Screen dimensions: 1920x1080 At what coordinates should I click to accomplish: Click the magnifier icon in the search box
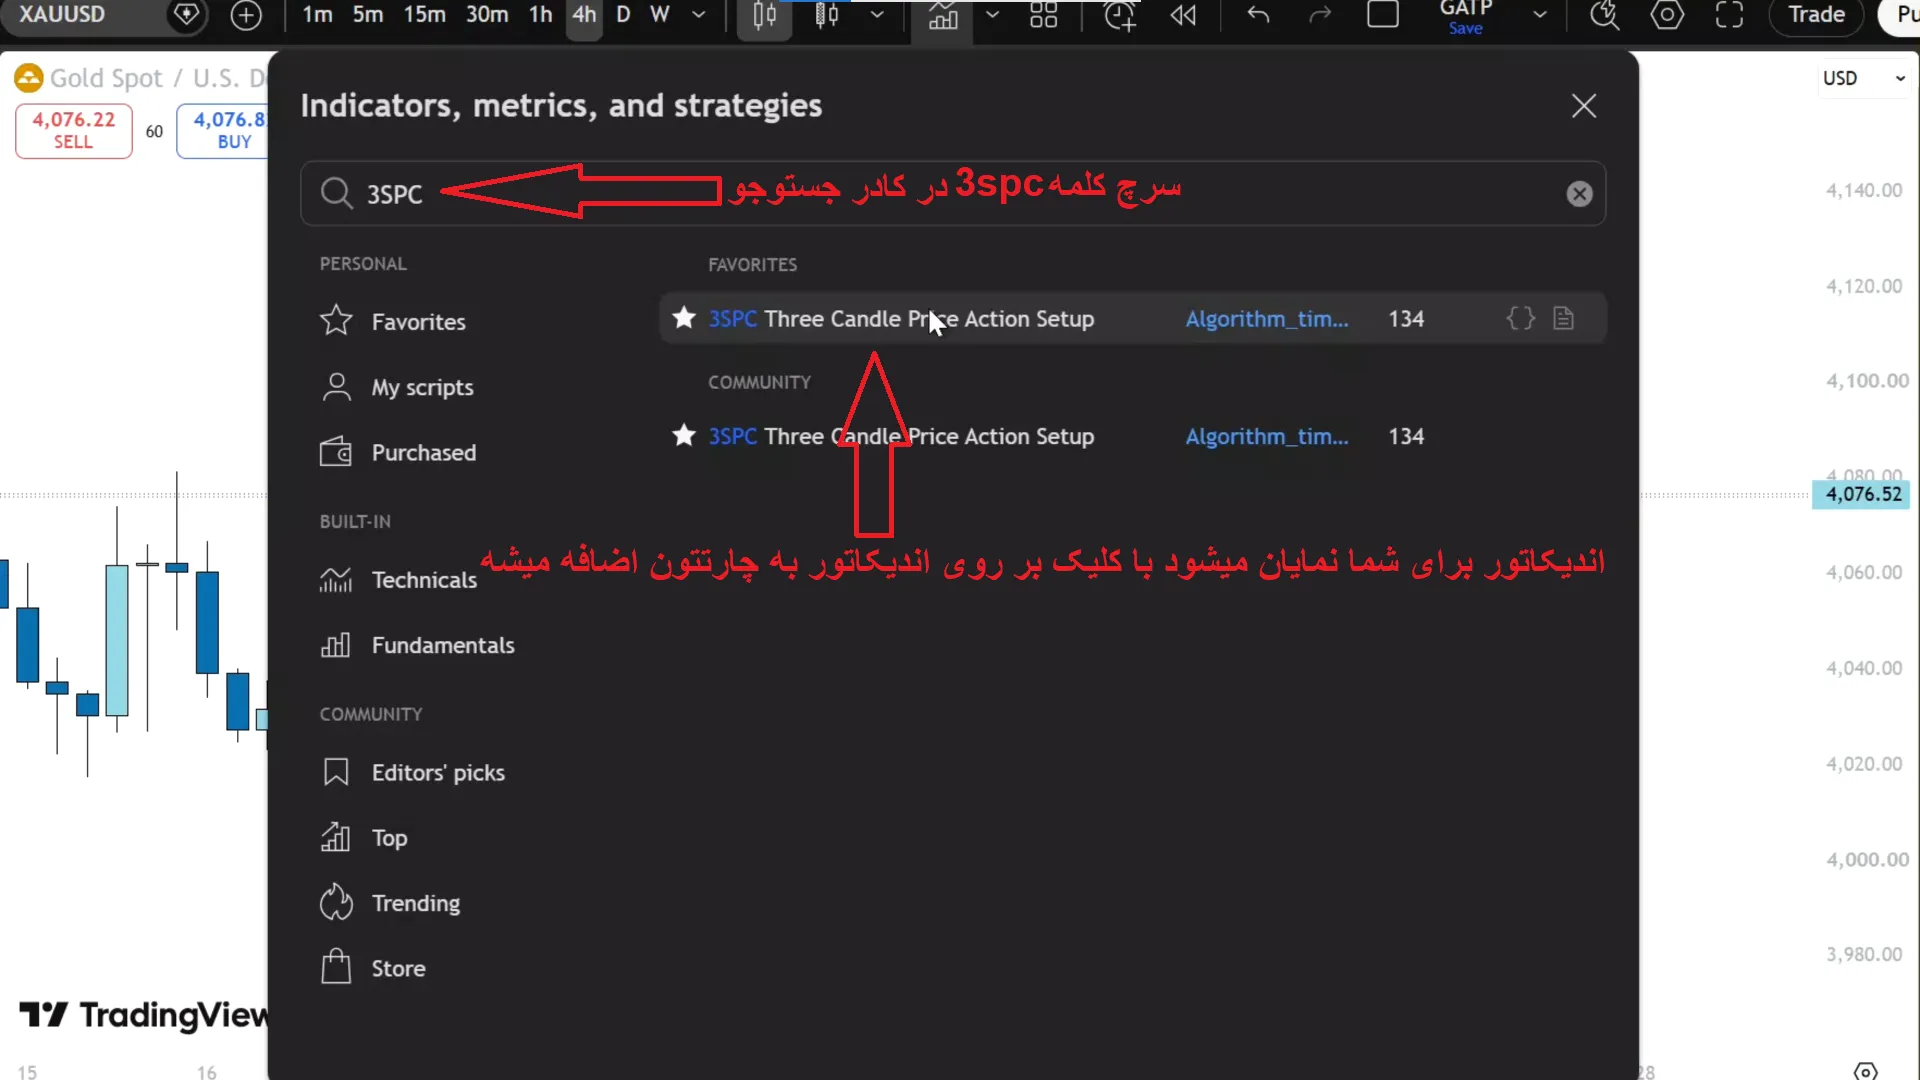[x=336, y=193]
